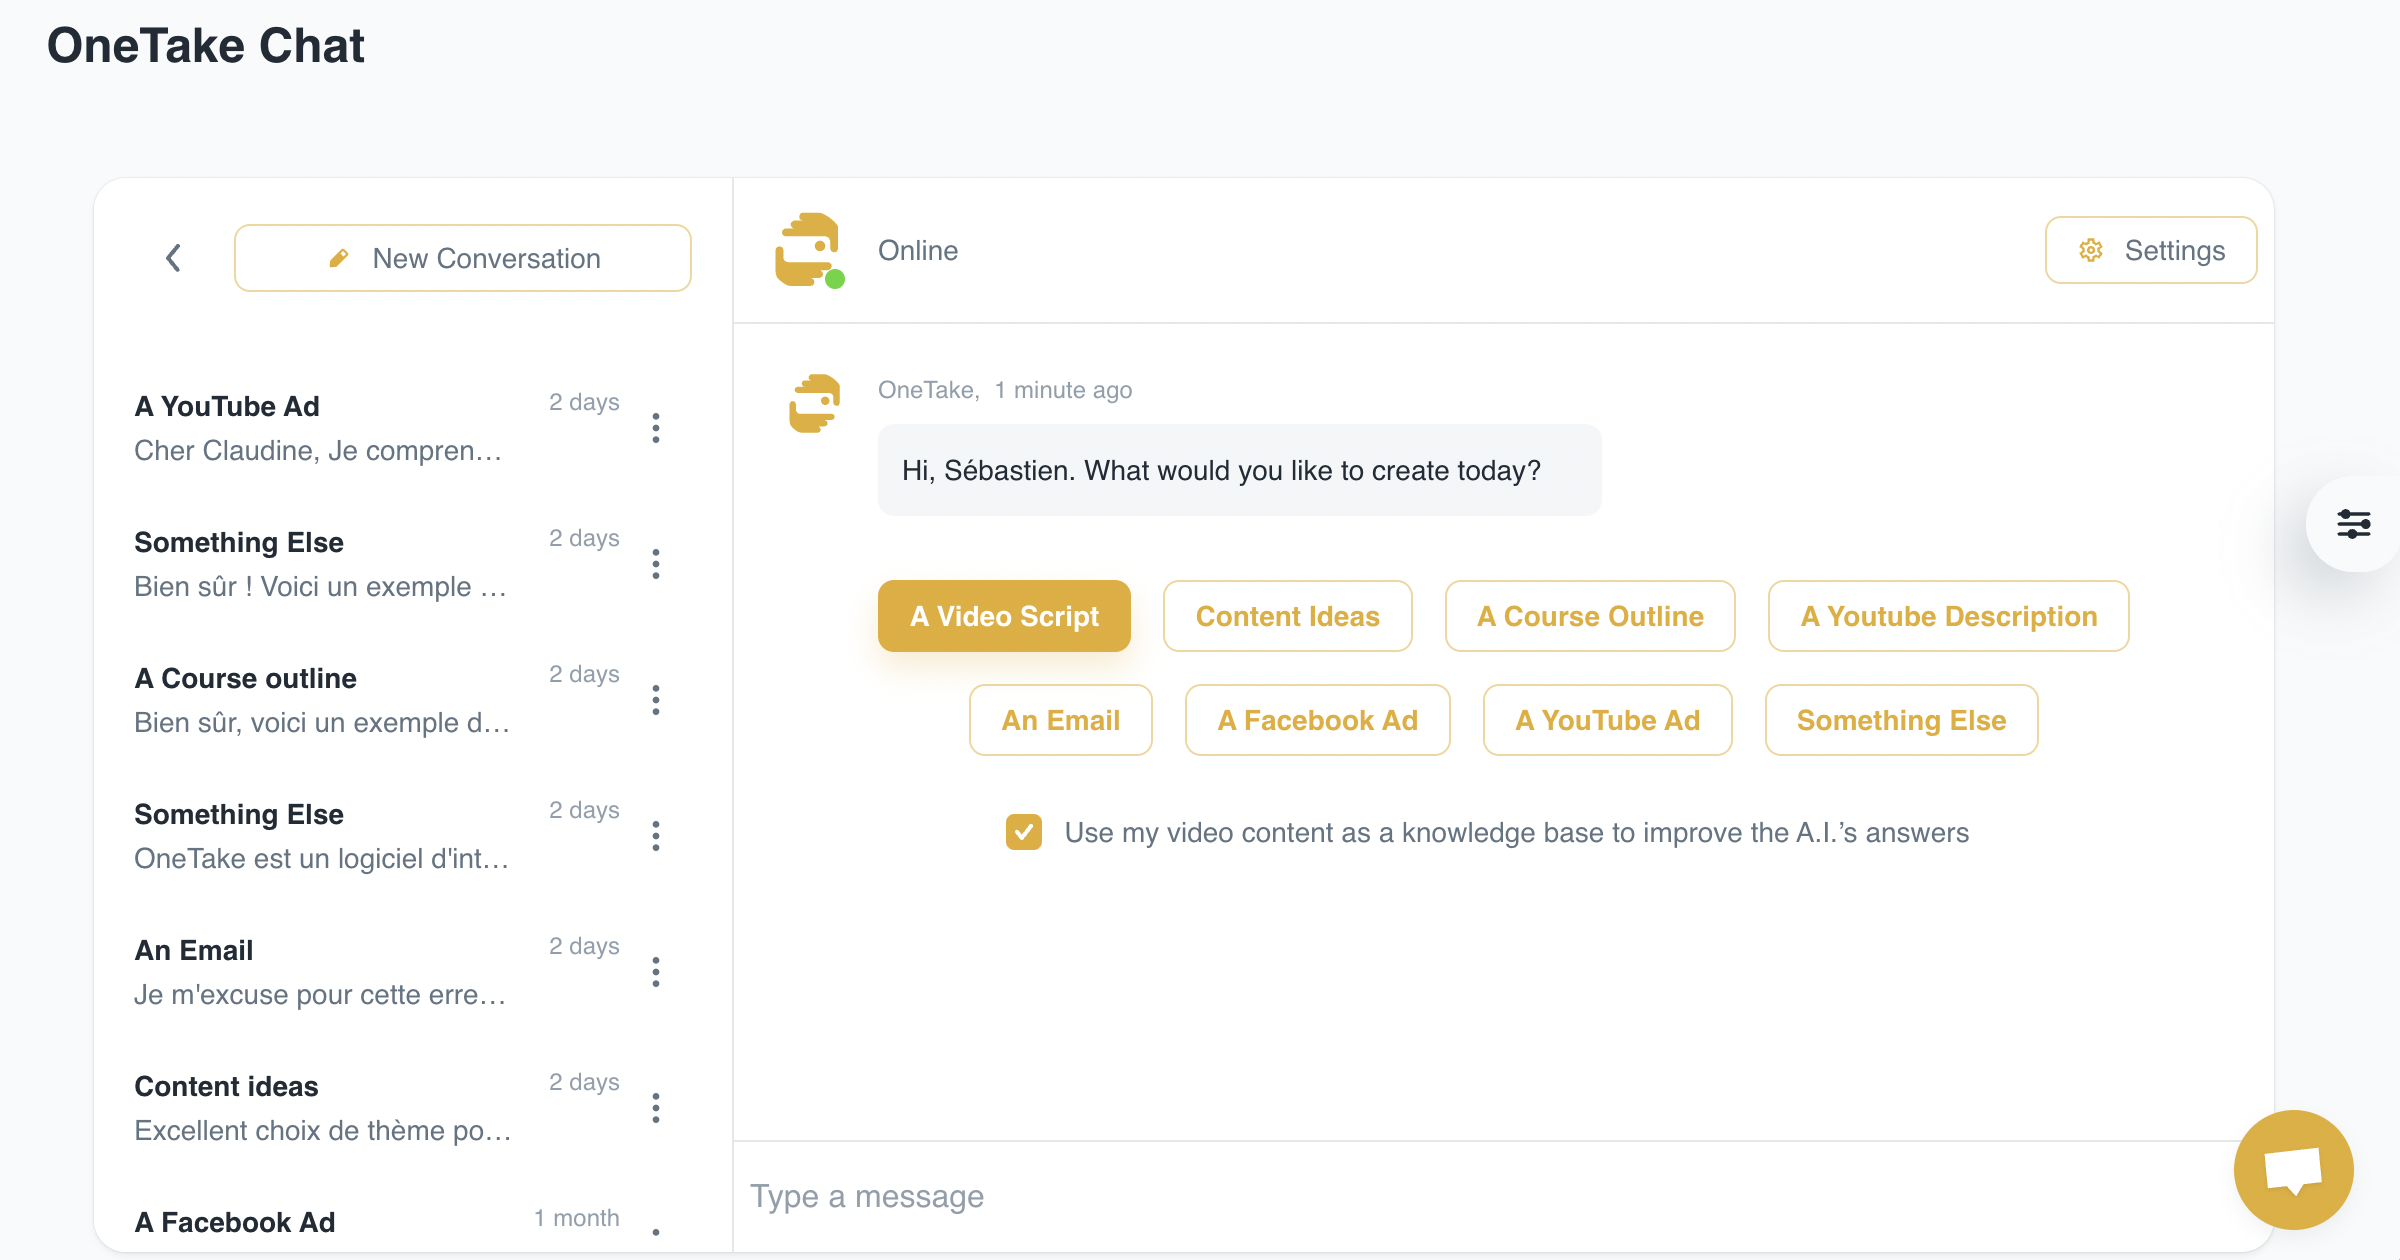The width and height of the screenshot is (2400, 1260).
Task: Open Settings panel
Action: point(2151,251)
